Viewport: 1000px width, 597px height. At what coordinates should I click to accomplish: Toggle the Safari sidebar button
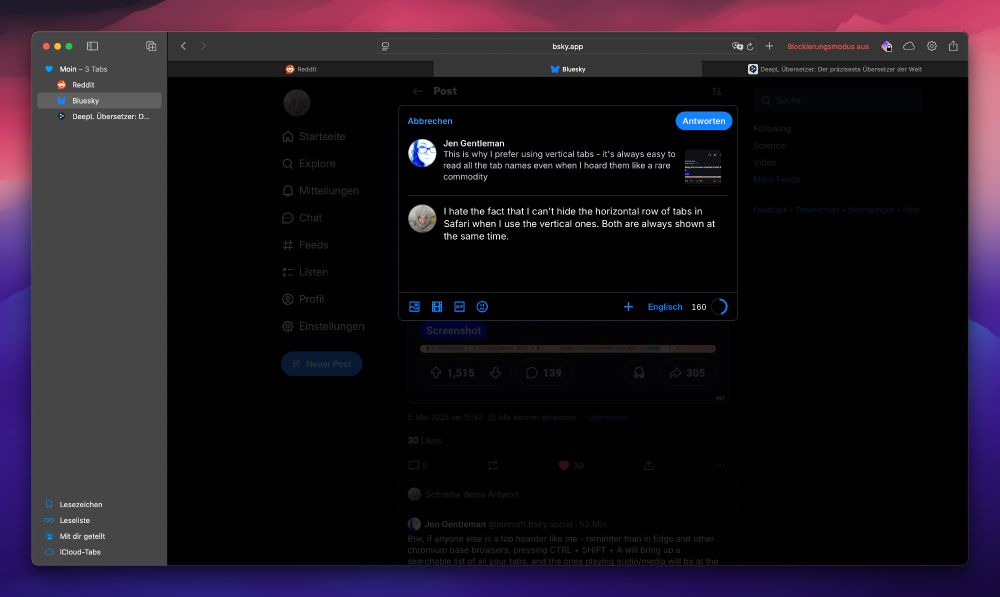[x=92, y=46]
